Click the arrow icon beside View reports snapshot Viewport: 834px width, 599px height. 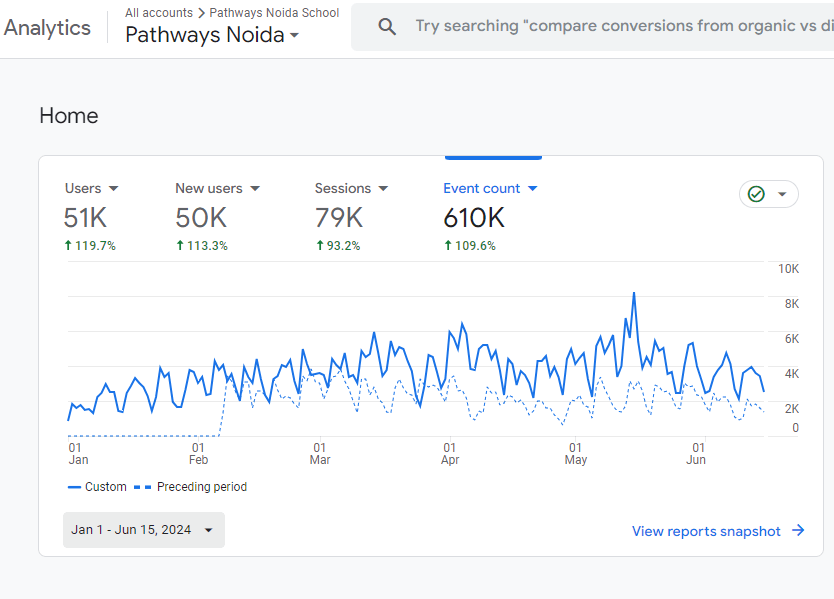(798, 531)
